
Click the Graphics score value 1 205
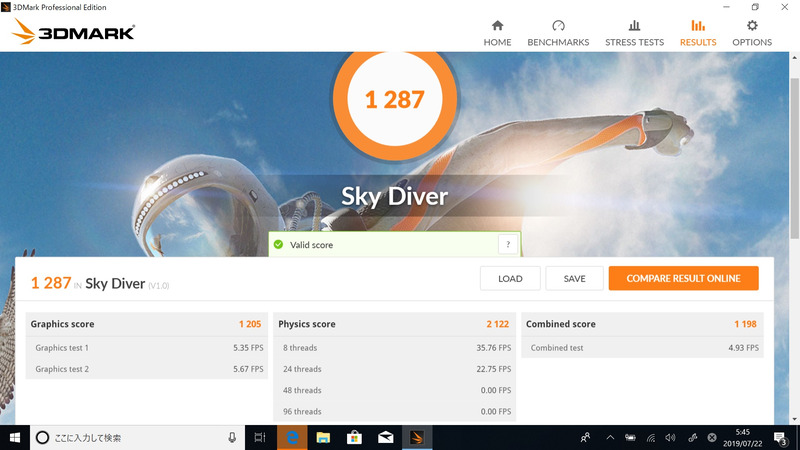250,324
